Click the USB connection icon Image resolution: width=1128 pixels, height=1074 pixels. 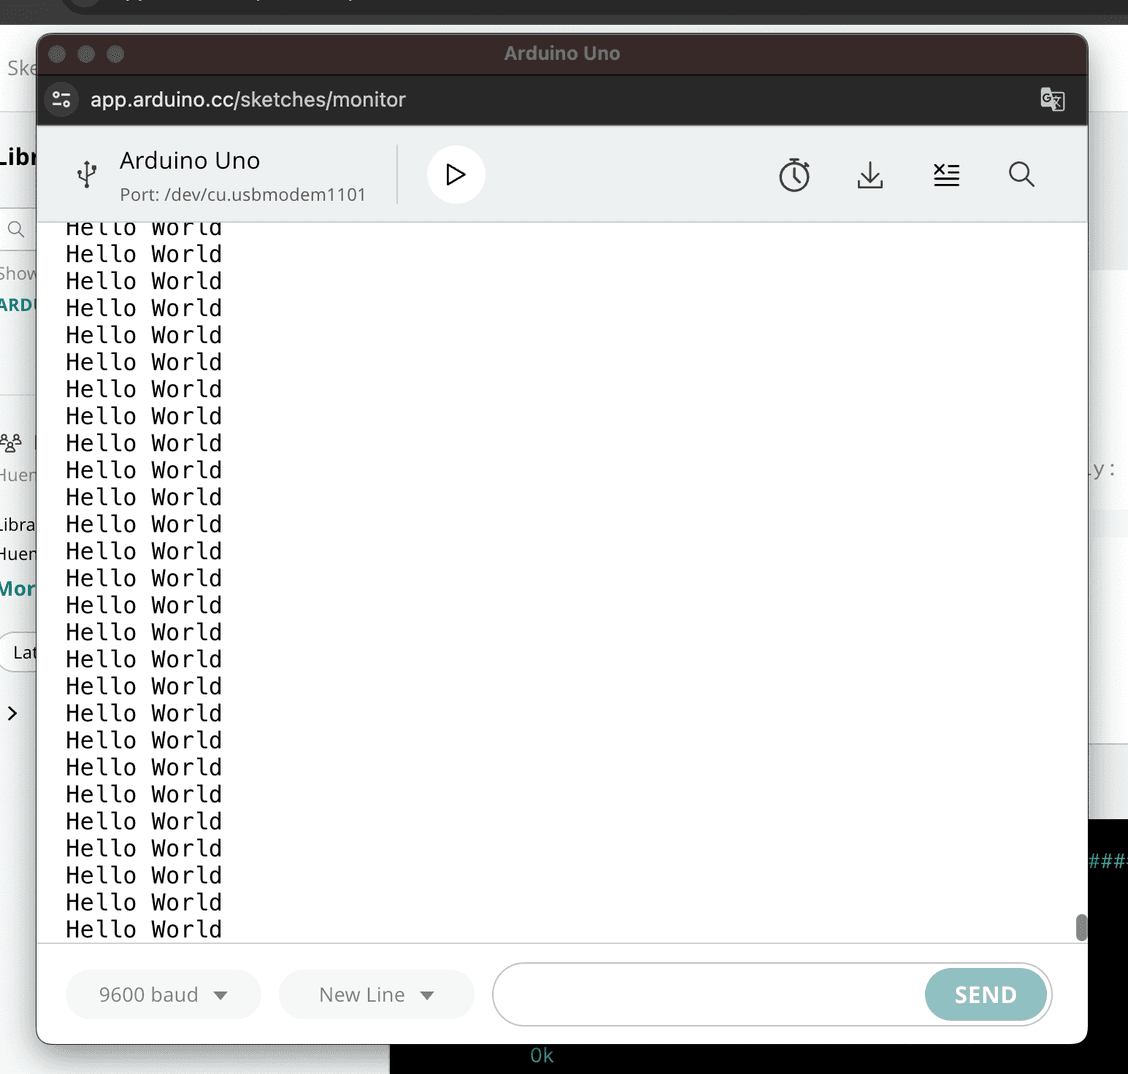87,174
